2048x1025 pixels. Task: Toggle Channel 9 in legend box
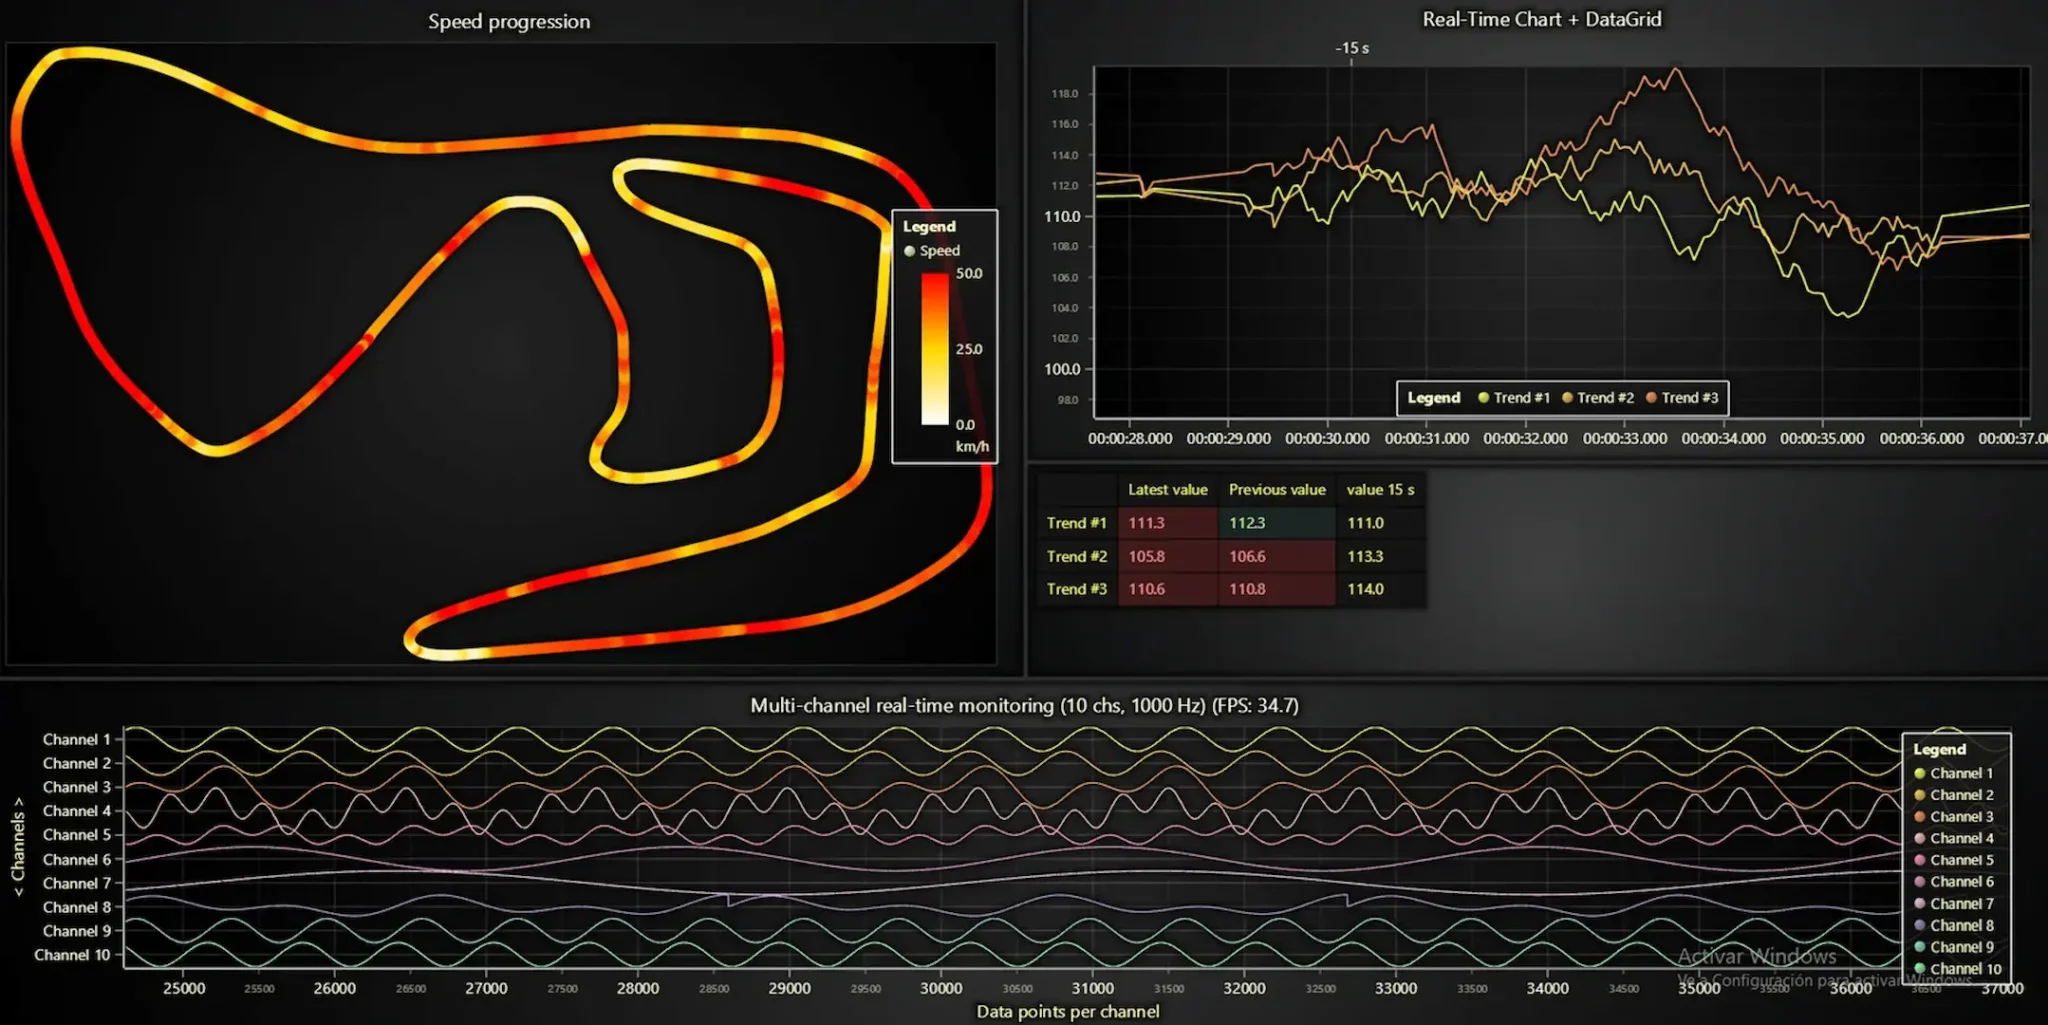pos(1953,947)
